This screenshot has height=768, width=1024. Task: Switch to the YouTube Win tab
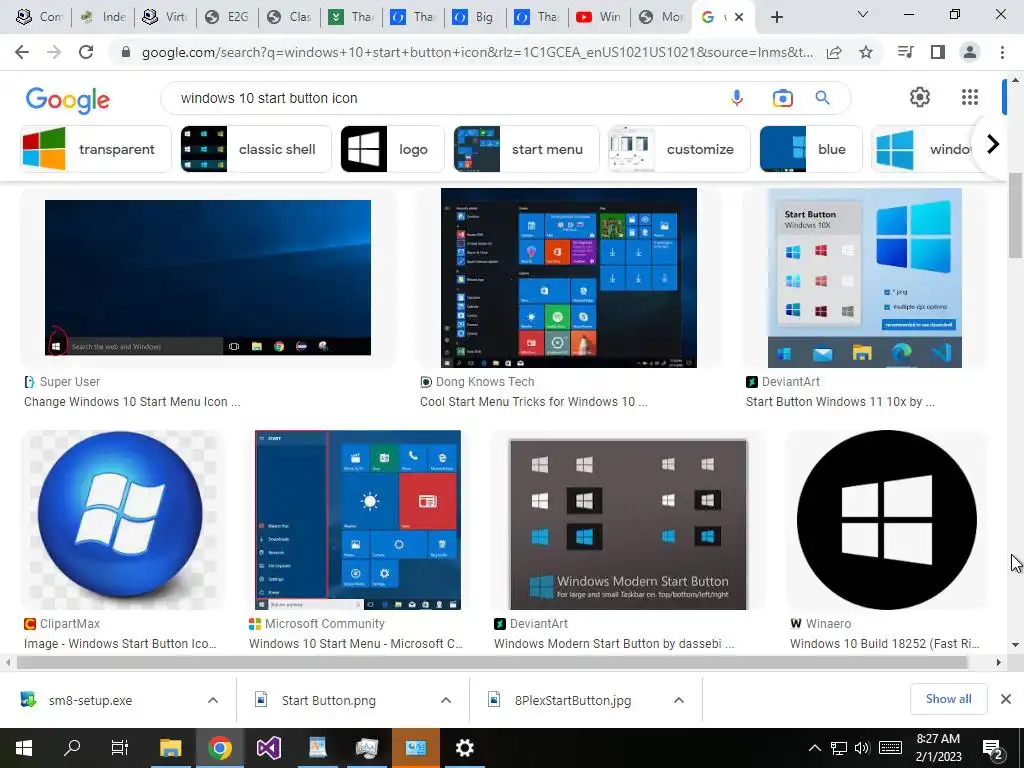[599, 17]
